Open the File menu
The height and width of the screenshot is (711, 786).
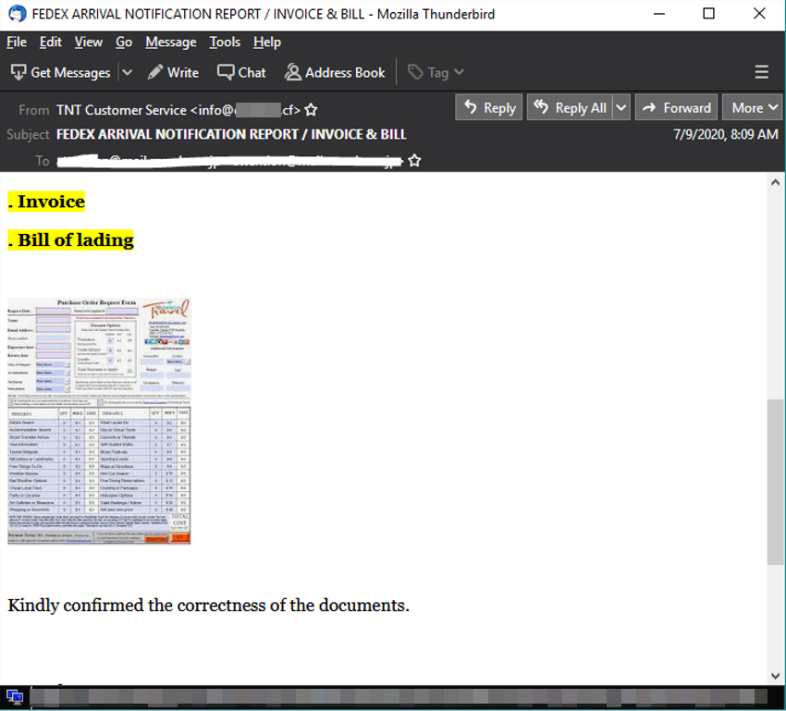pos(16,42)
